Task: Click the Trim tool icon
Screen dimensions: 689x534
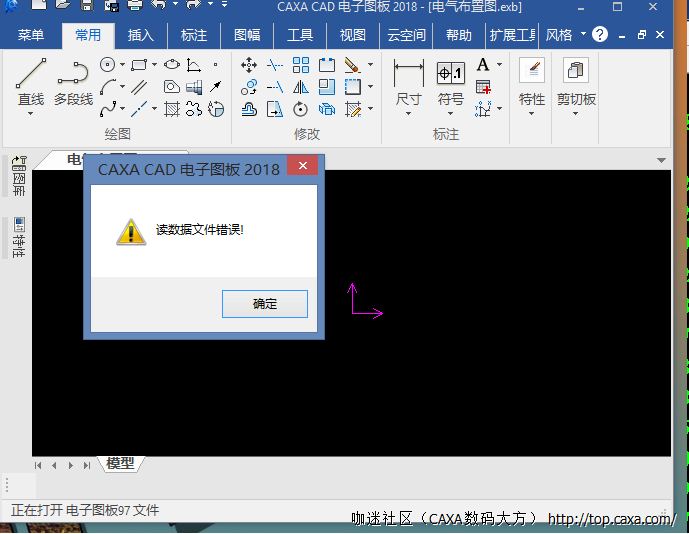Action: tap(275, 65)
